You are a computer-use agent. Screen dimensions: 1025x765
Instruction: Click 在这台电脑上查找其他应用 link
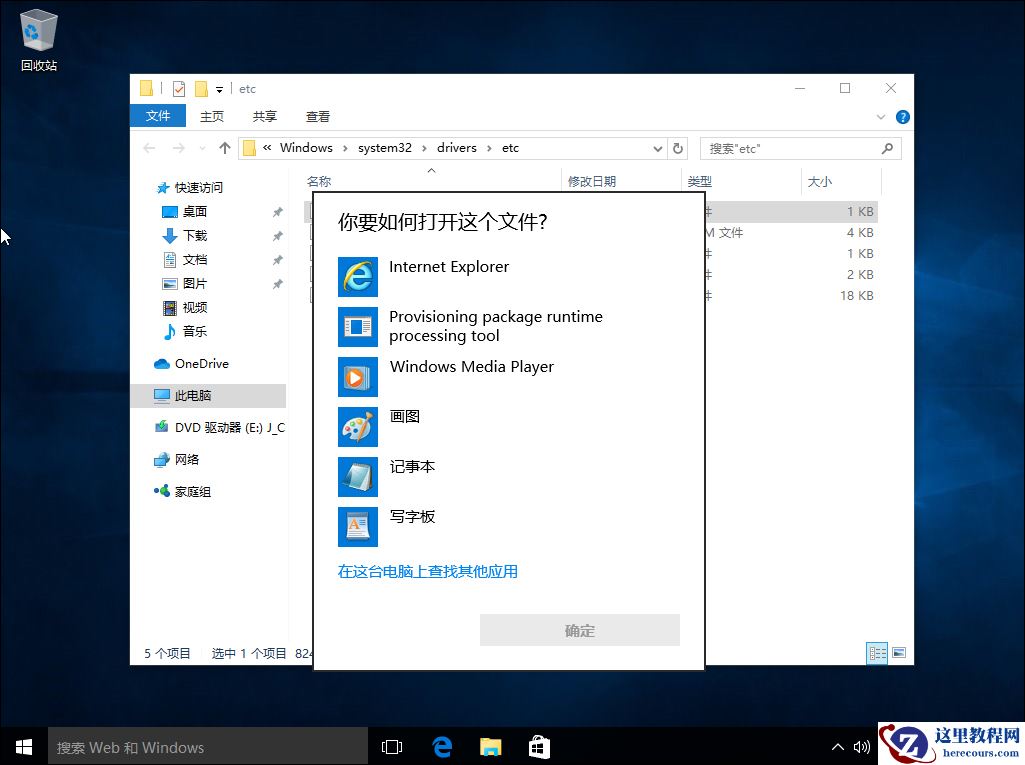(428, 571)
